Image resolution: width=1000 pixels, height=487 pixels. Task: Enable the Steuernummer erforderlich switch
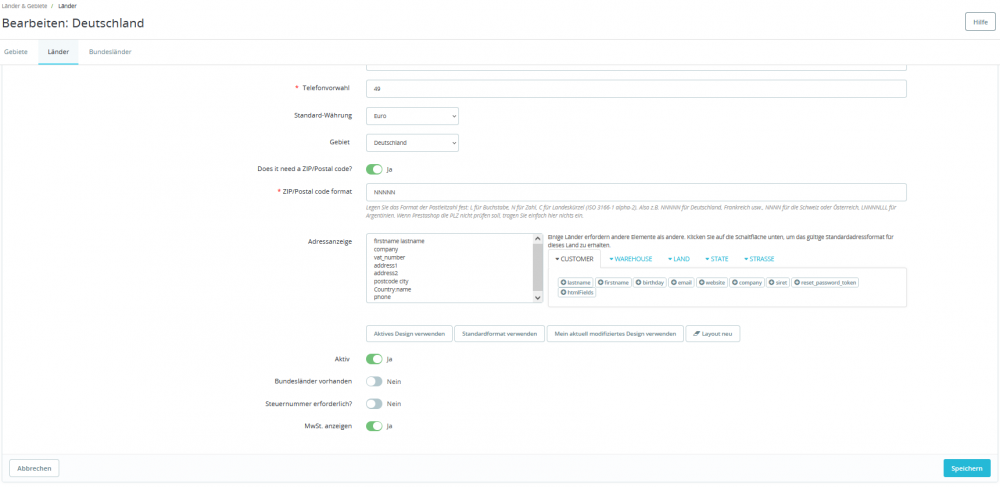(x=374, y=403)
